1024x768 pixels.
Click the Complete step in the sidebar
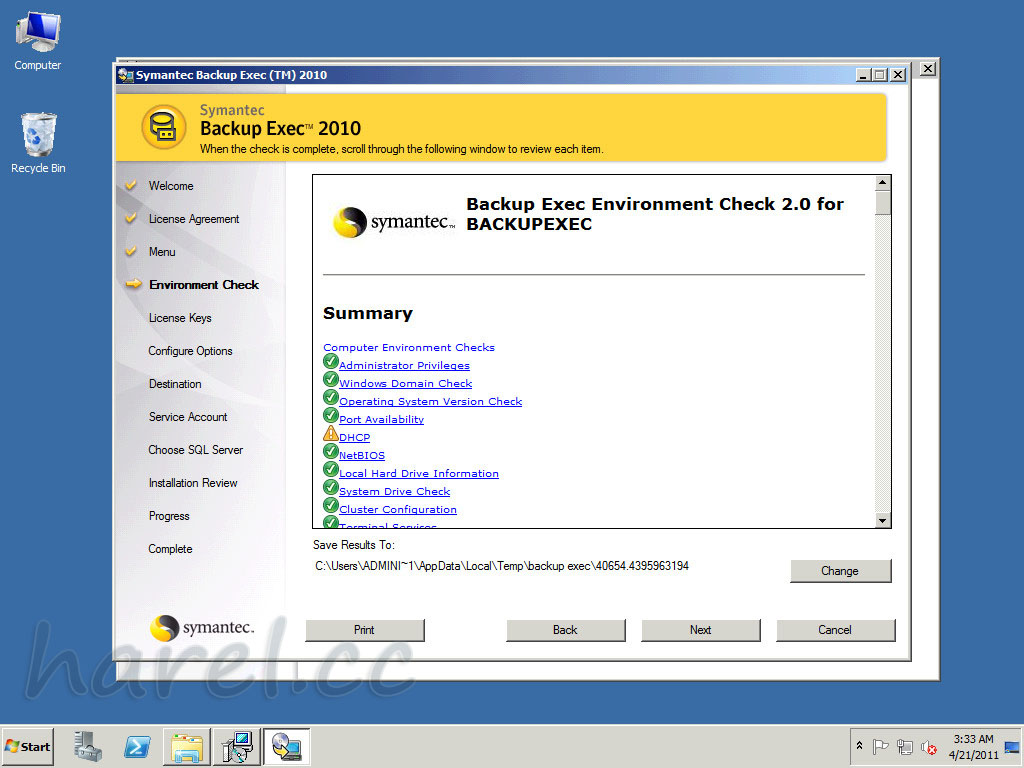tap(170, 549)
